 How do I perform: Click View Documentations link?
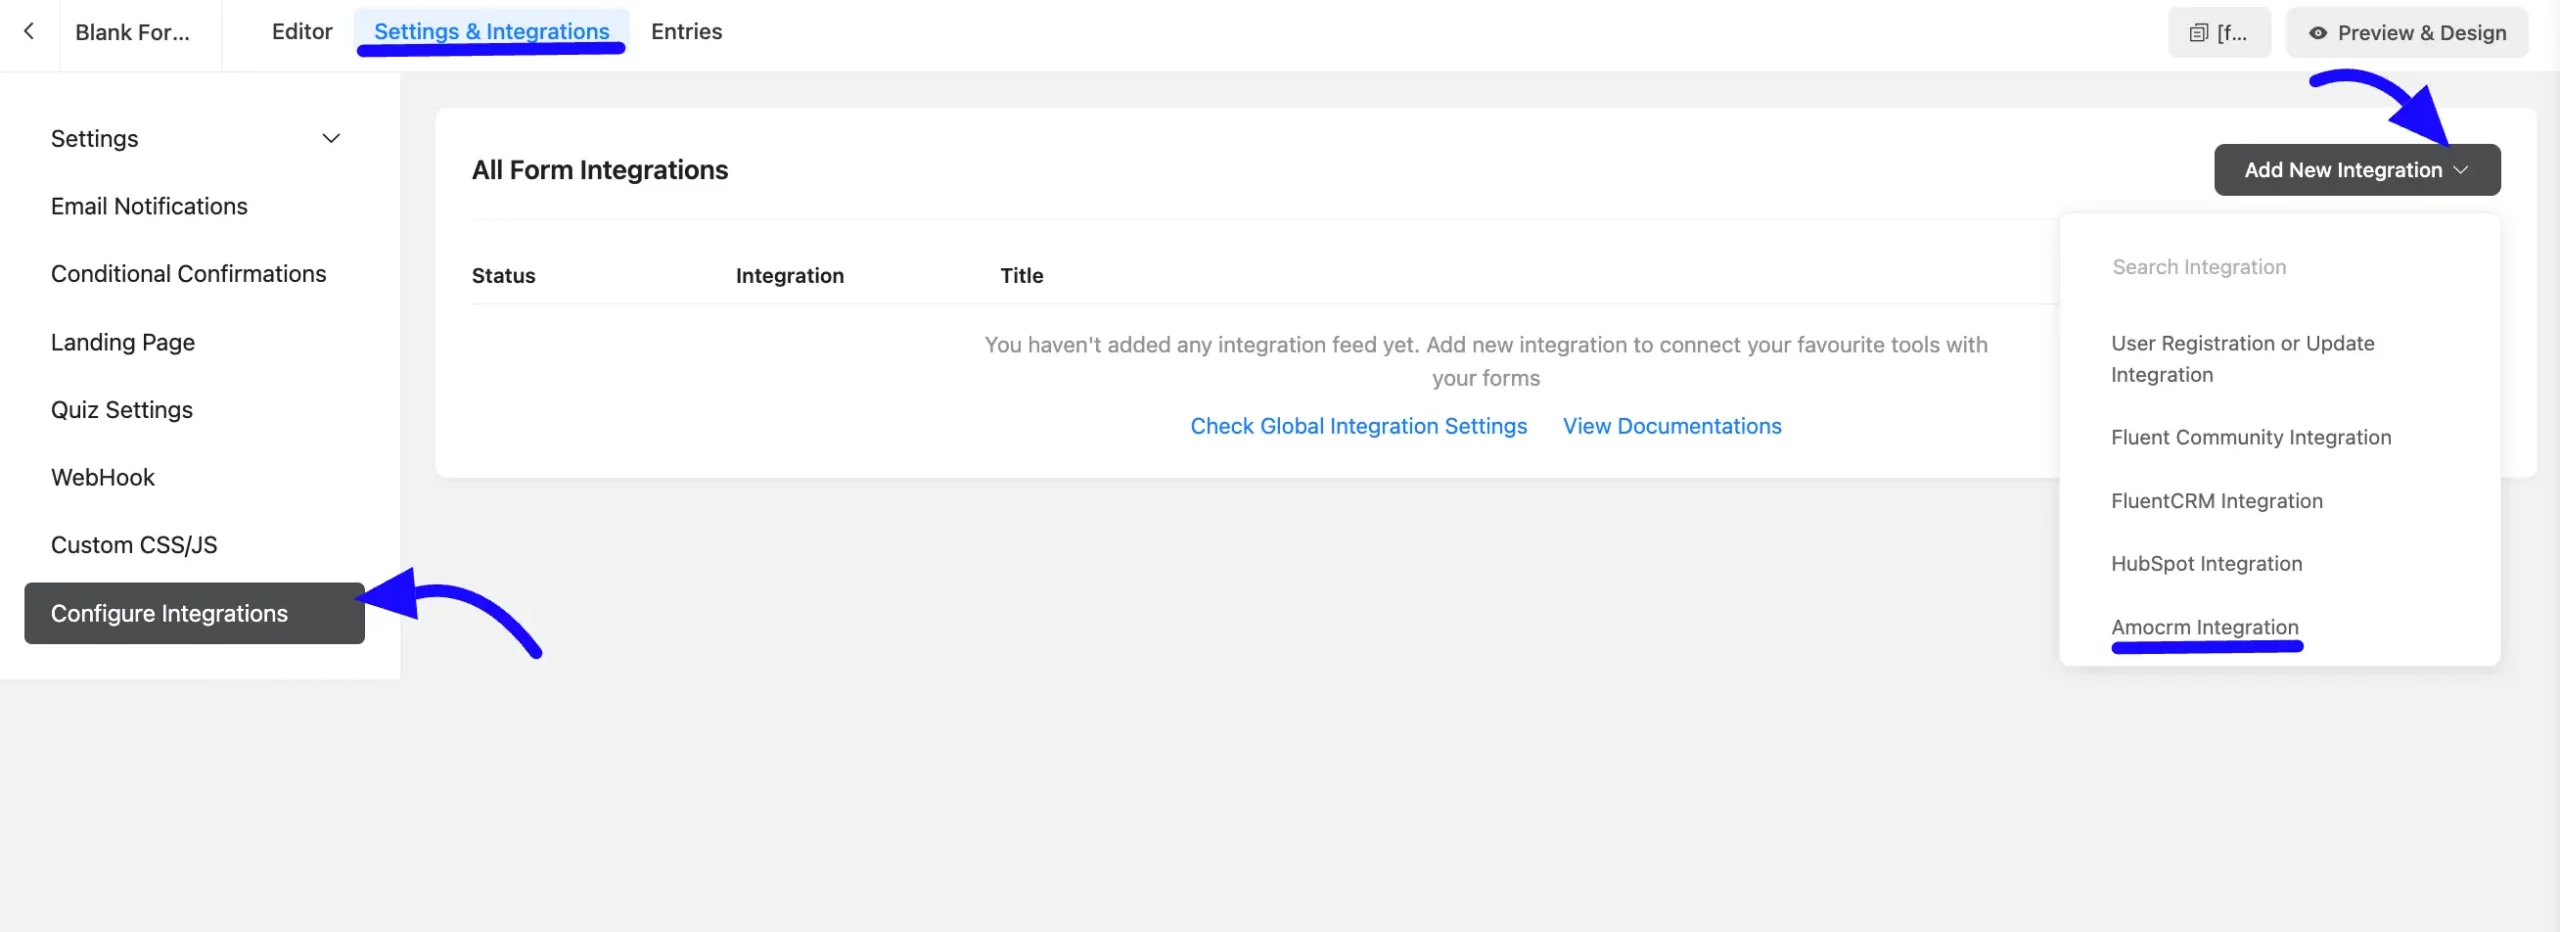click(1671, 425)
